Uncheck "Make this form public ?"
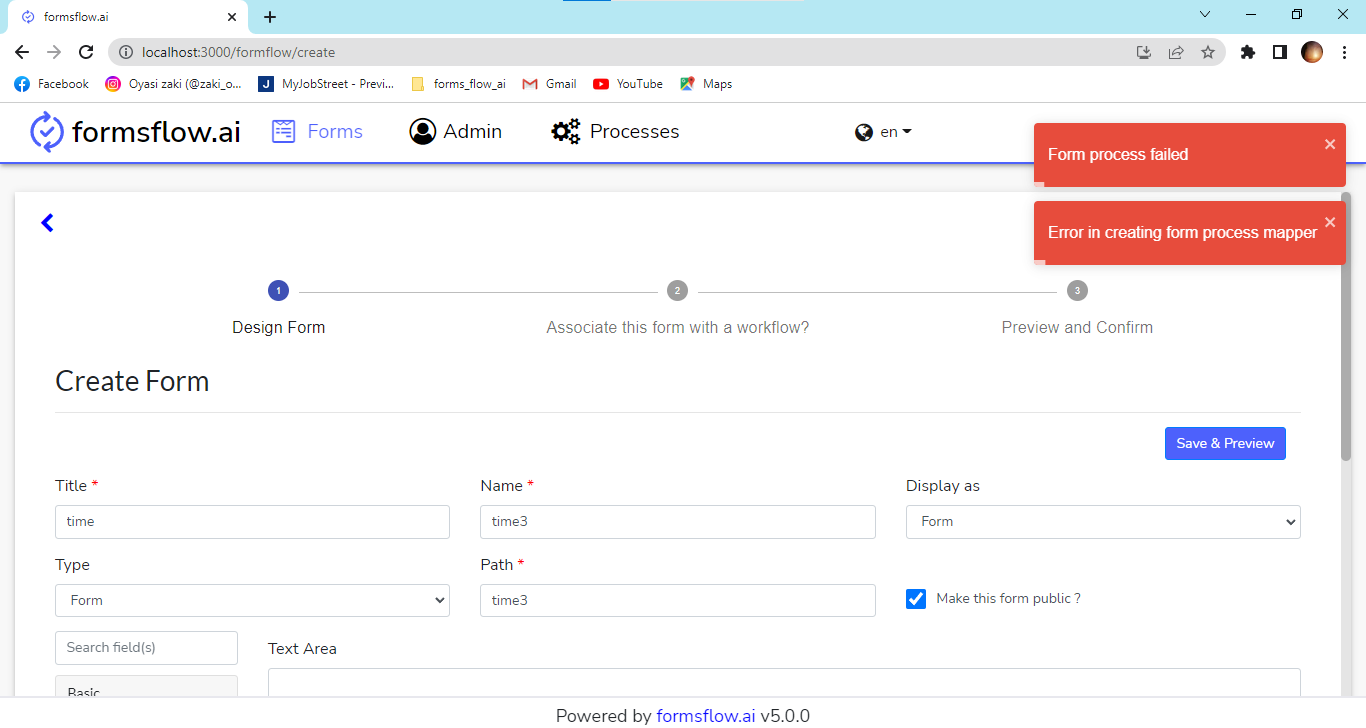 click(x=916, y=598)
